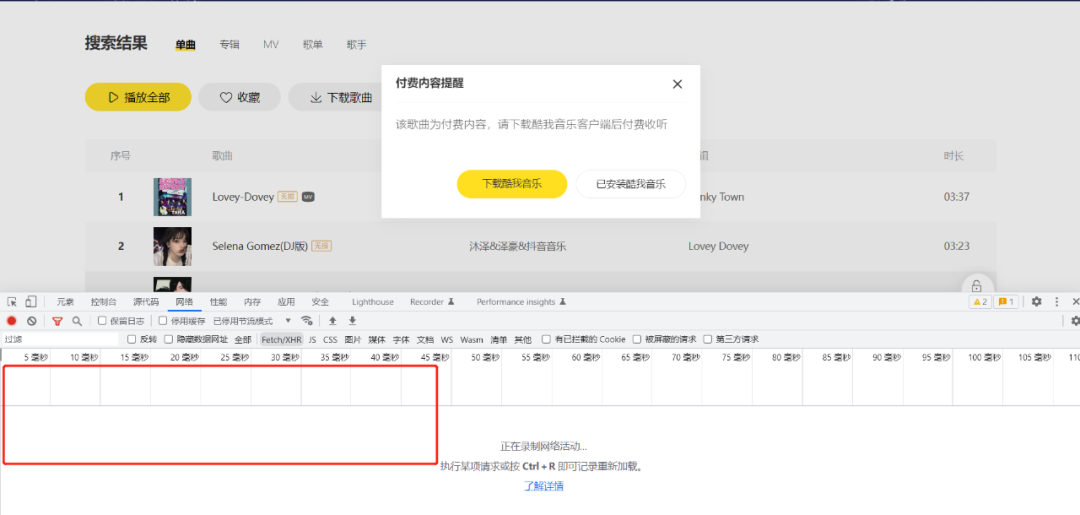Switch to the 元素 DevTools tab
The height and width of the screenshot is (515, 1080).
(x=65, y=302)
